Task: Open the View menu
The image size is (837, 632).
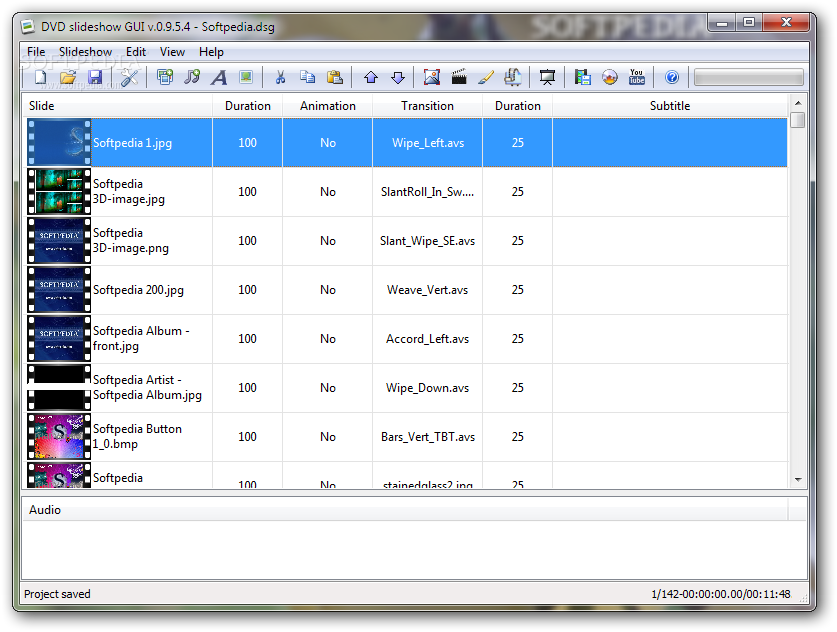Action: coord(172,52)
